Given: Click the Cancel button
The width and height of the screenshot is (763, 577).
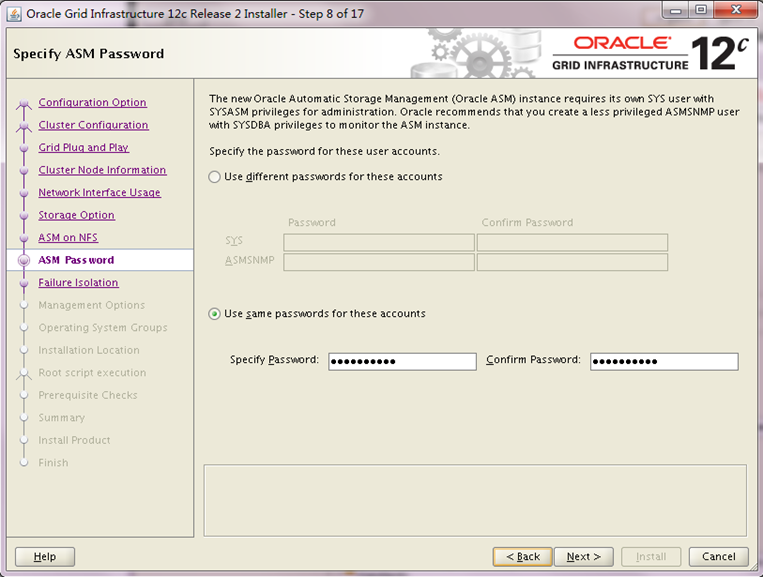Looking at the screenshot, I should pyautogui.click(x=719, y=557).
